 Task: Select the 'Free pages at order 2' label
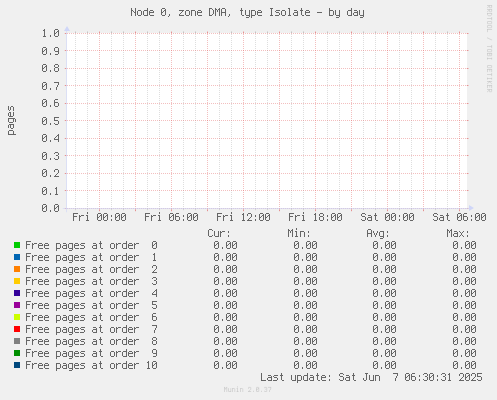pyautogui.click(x=91, y=270)
